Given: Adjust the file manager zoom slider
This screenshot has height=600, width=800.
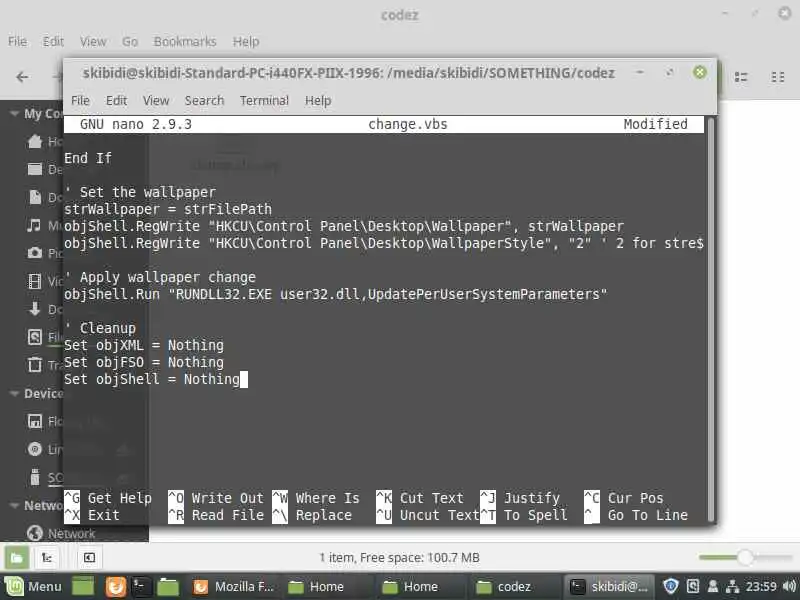Looking at the screenshot, I should 745,557.
